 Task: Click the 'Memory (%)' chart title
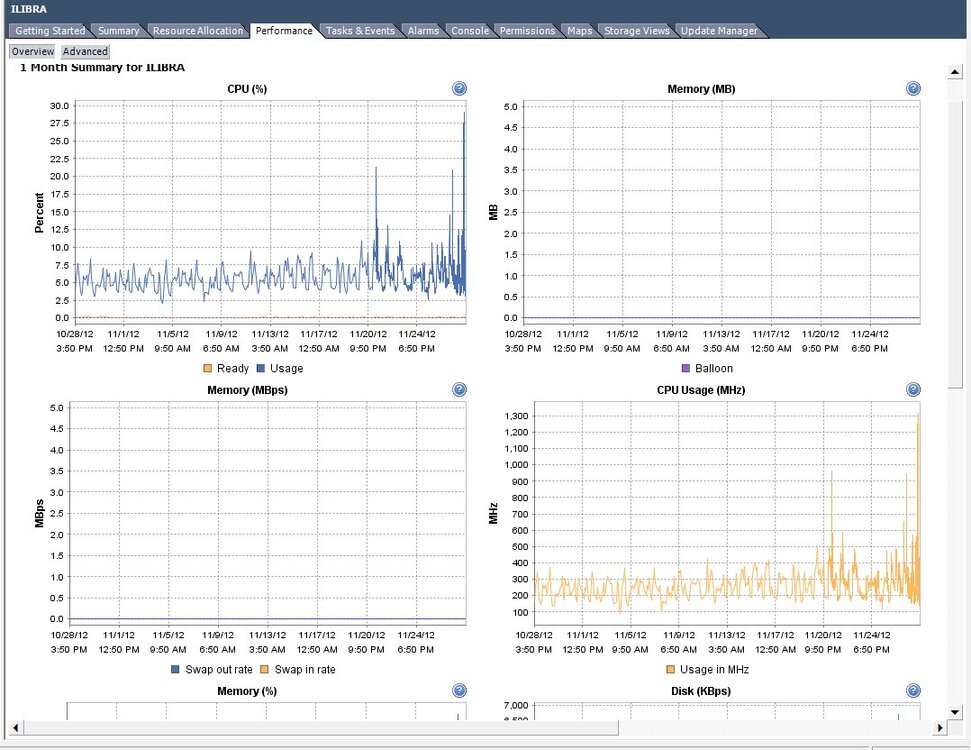pos(246,691)
